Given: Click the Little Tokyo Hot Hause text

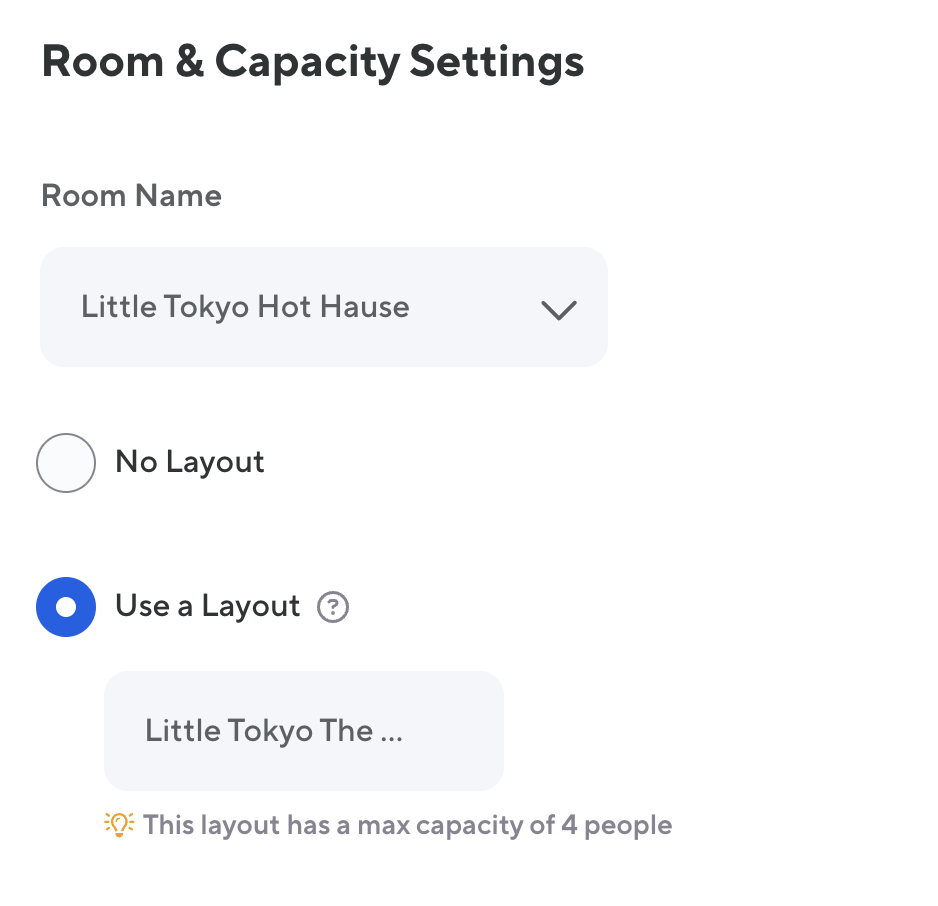Looking at the screenshot, I should (245, 307).
